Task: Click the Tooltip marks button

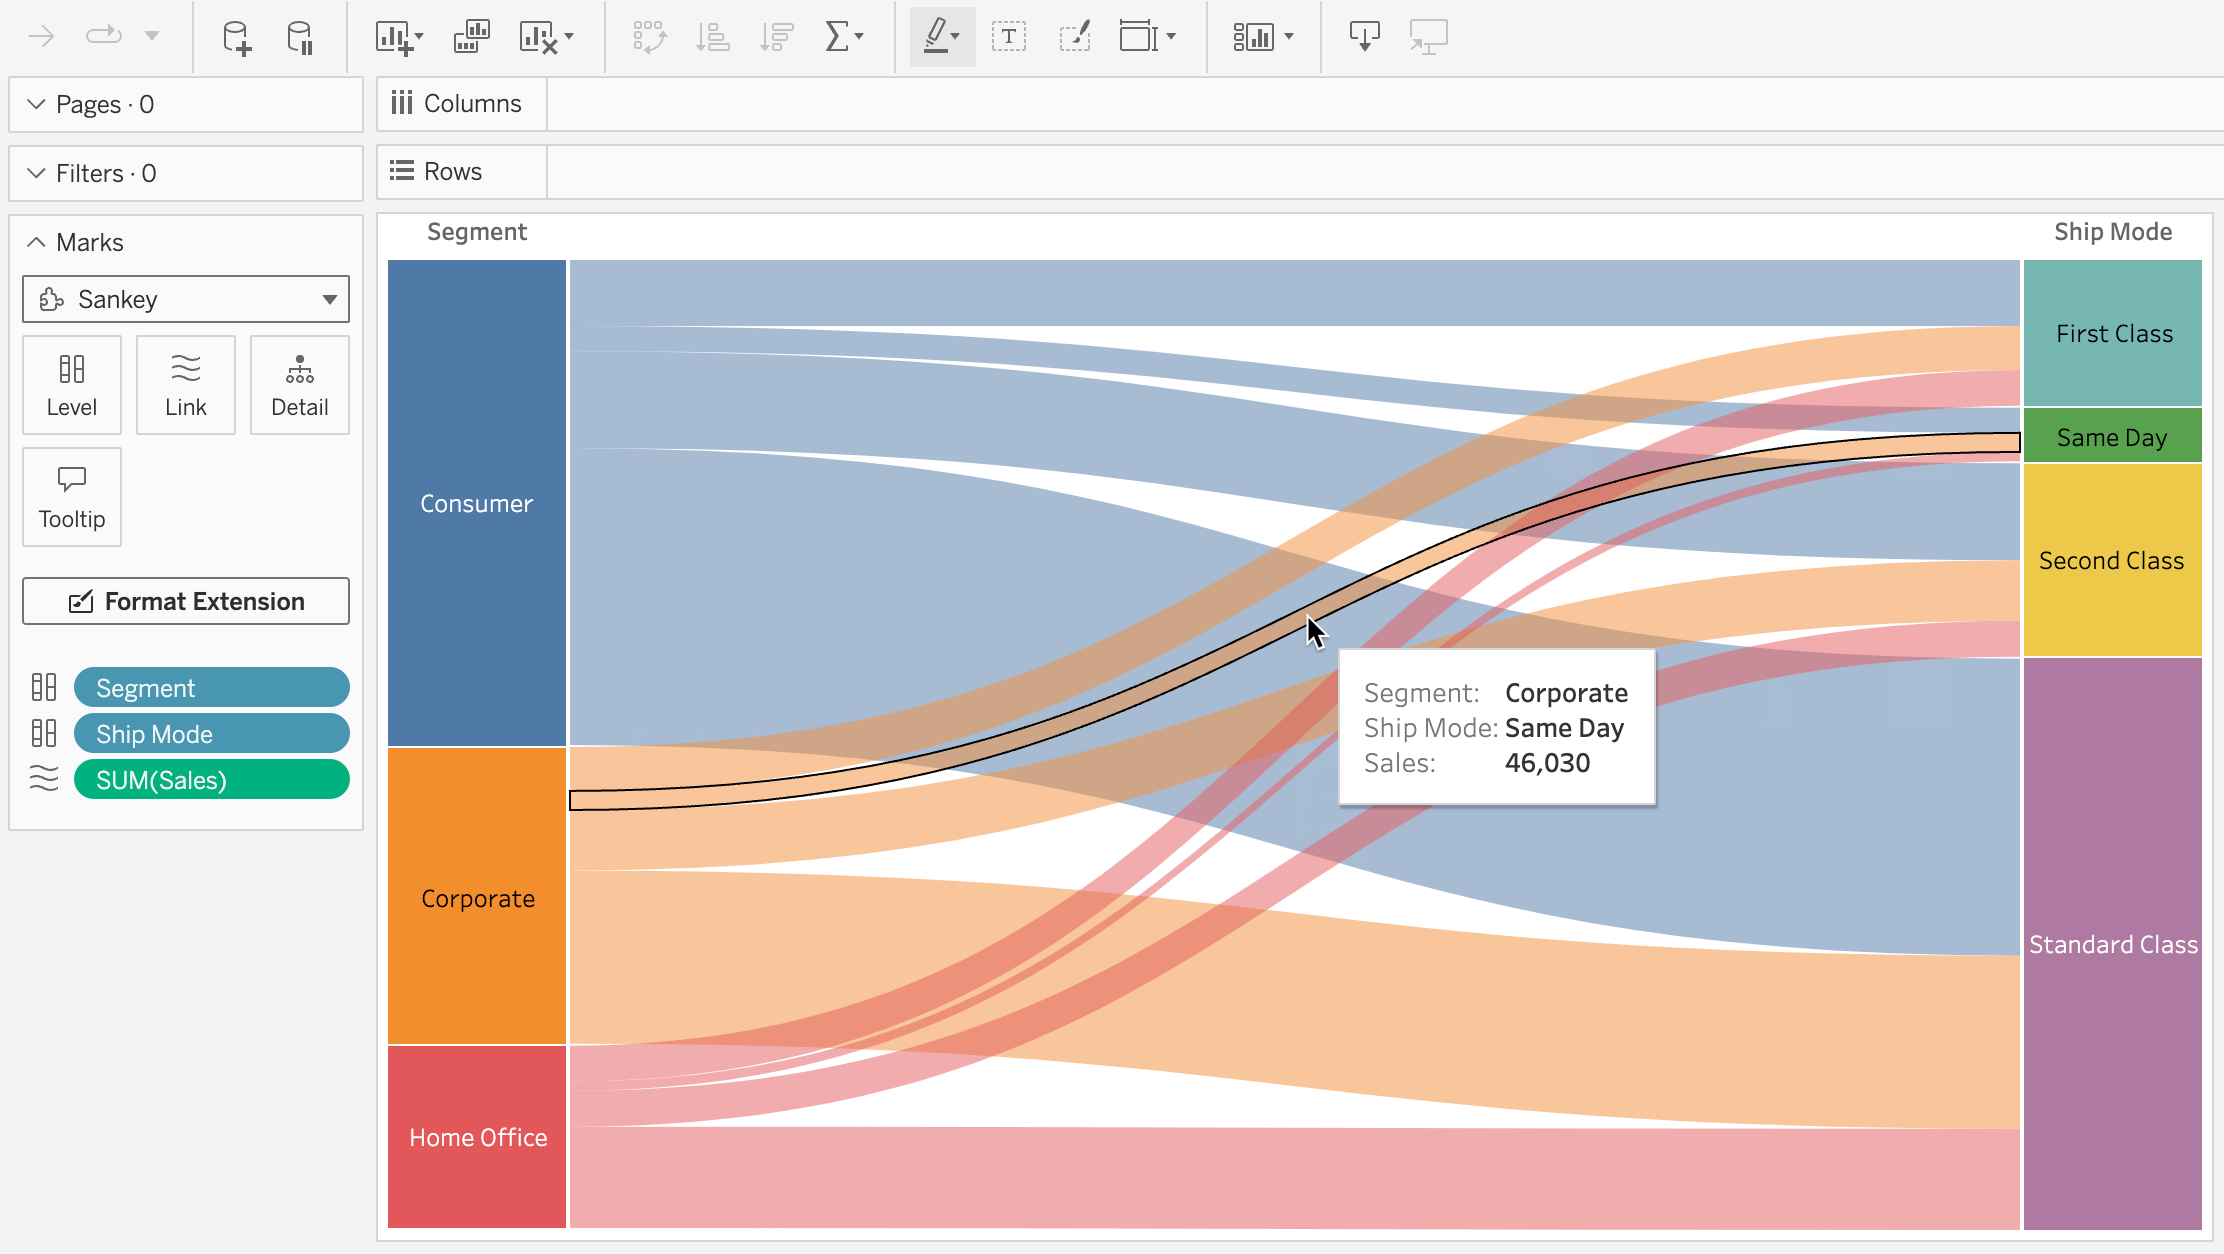Action: (x=72, y=497)
